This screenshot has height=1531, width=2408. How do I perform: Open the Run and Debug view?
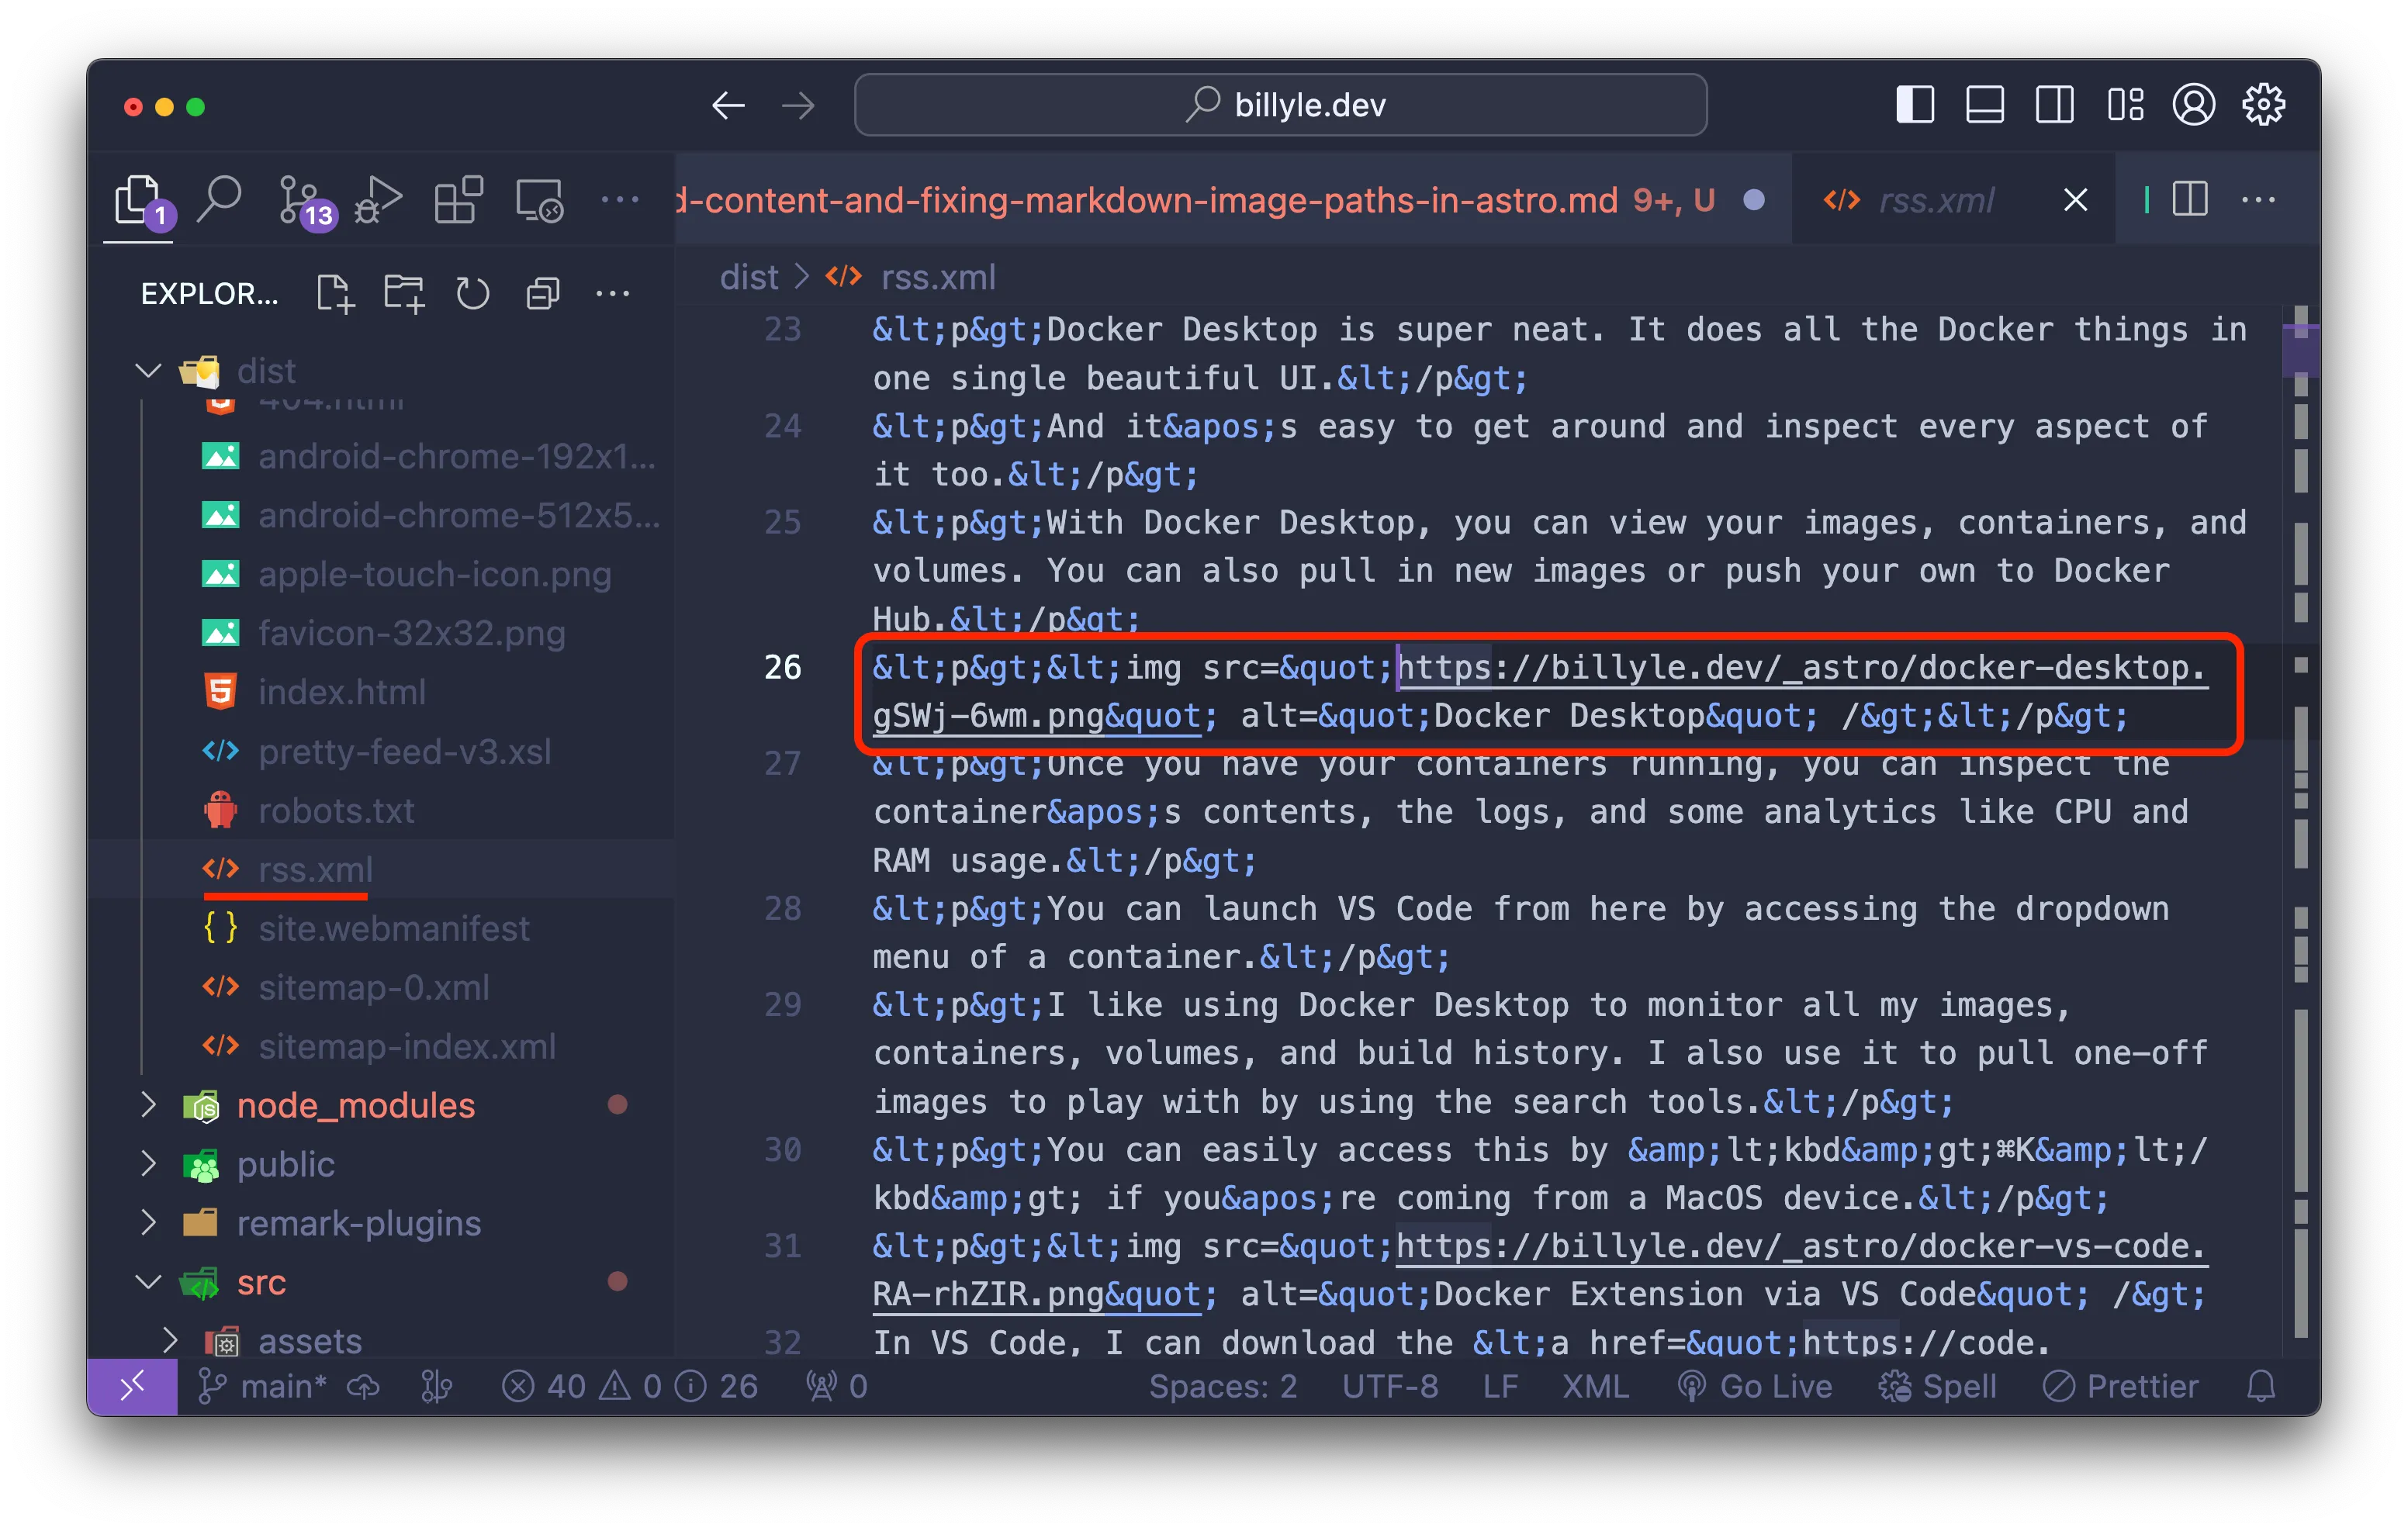click(378, 200)
